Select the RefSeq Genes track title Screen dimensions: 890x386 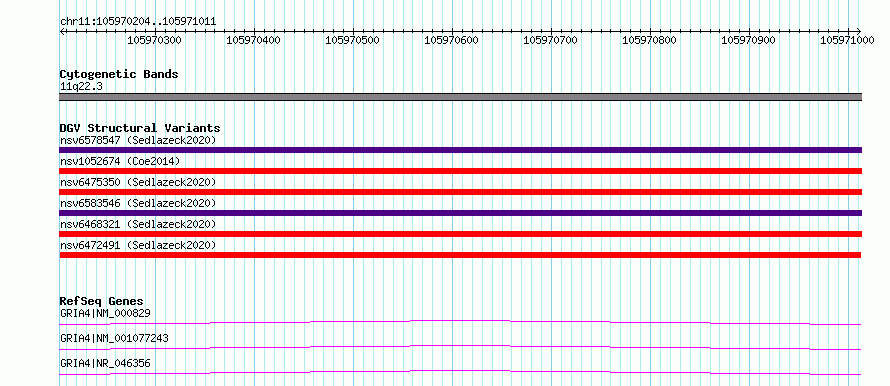tap(102, 301)
